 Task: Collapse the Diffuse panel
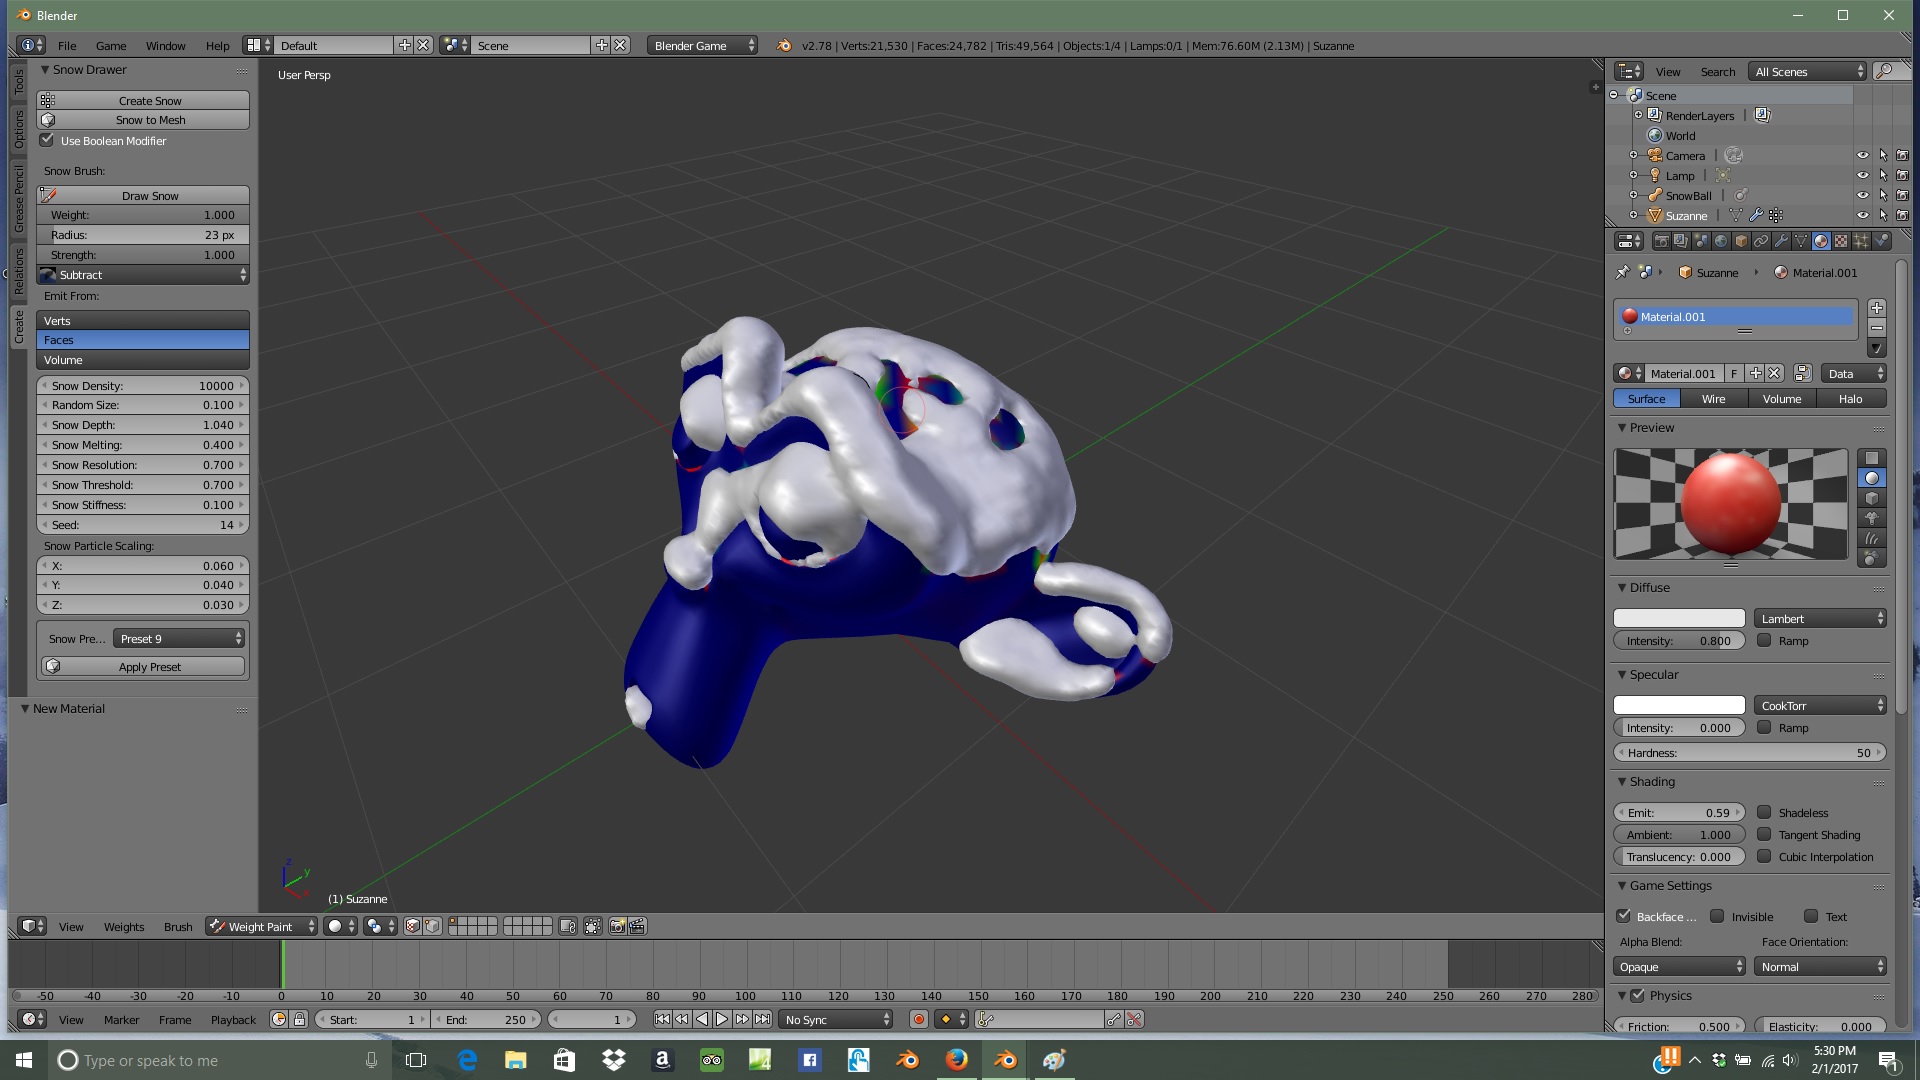pos(1622,587)
